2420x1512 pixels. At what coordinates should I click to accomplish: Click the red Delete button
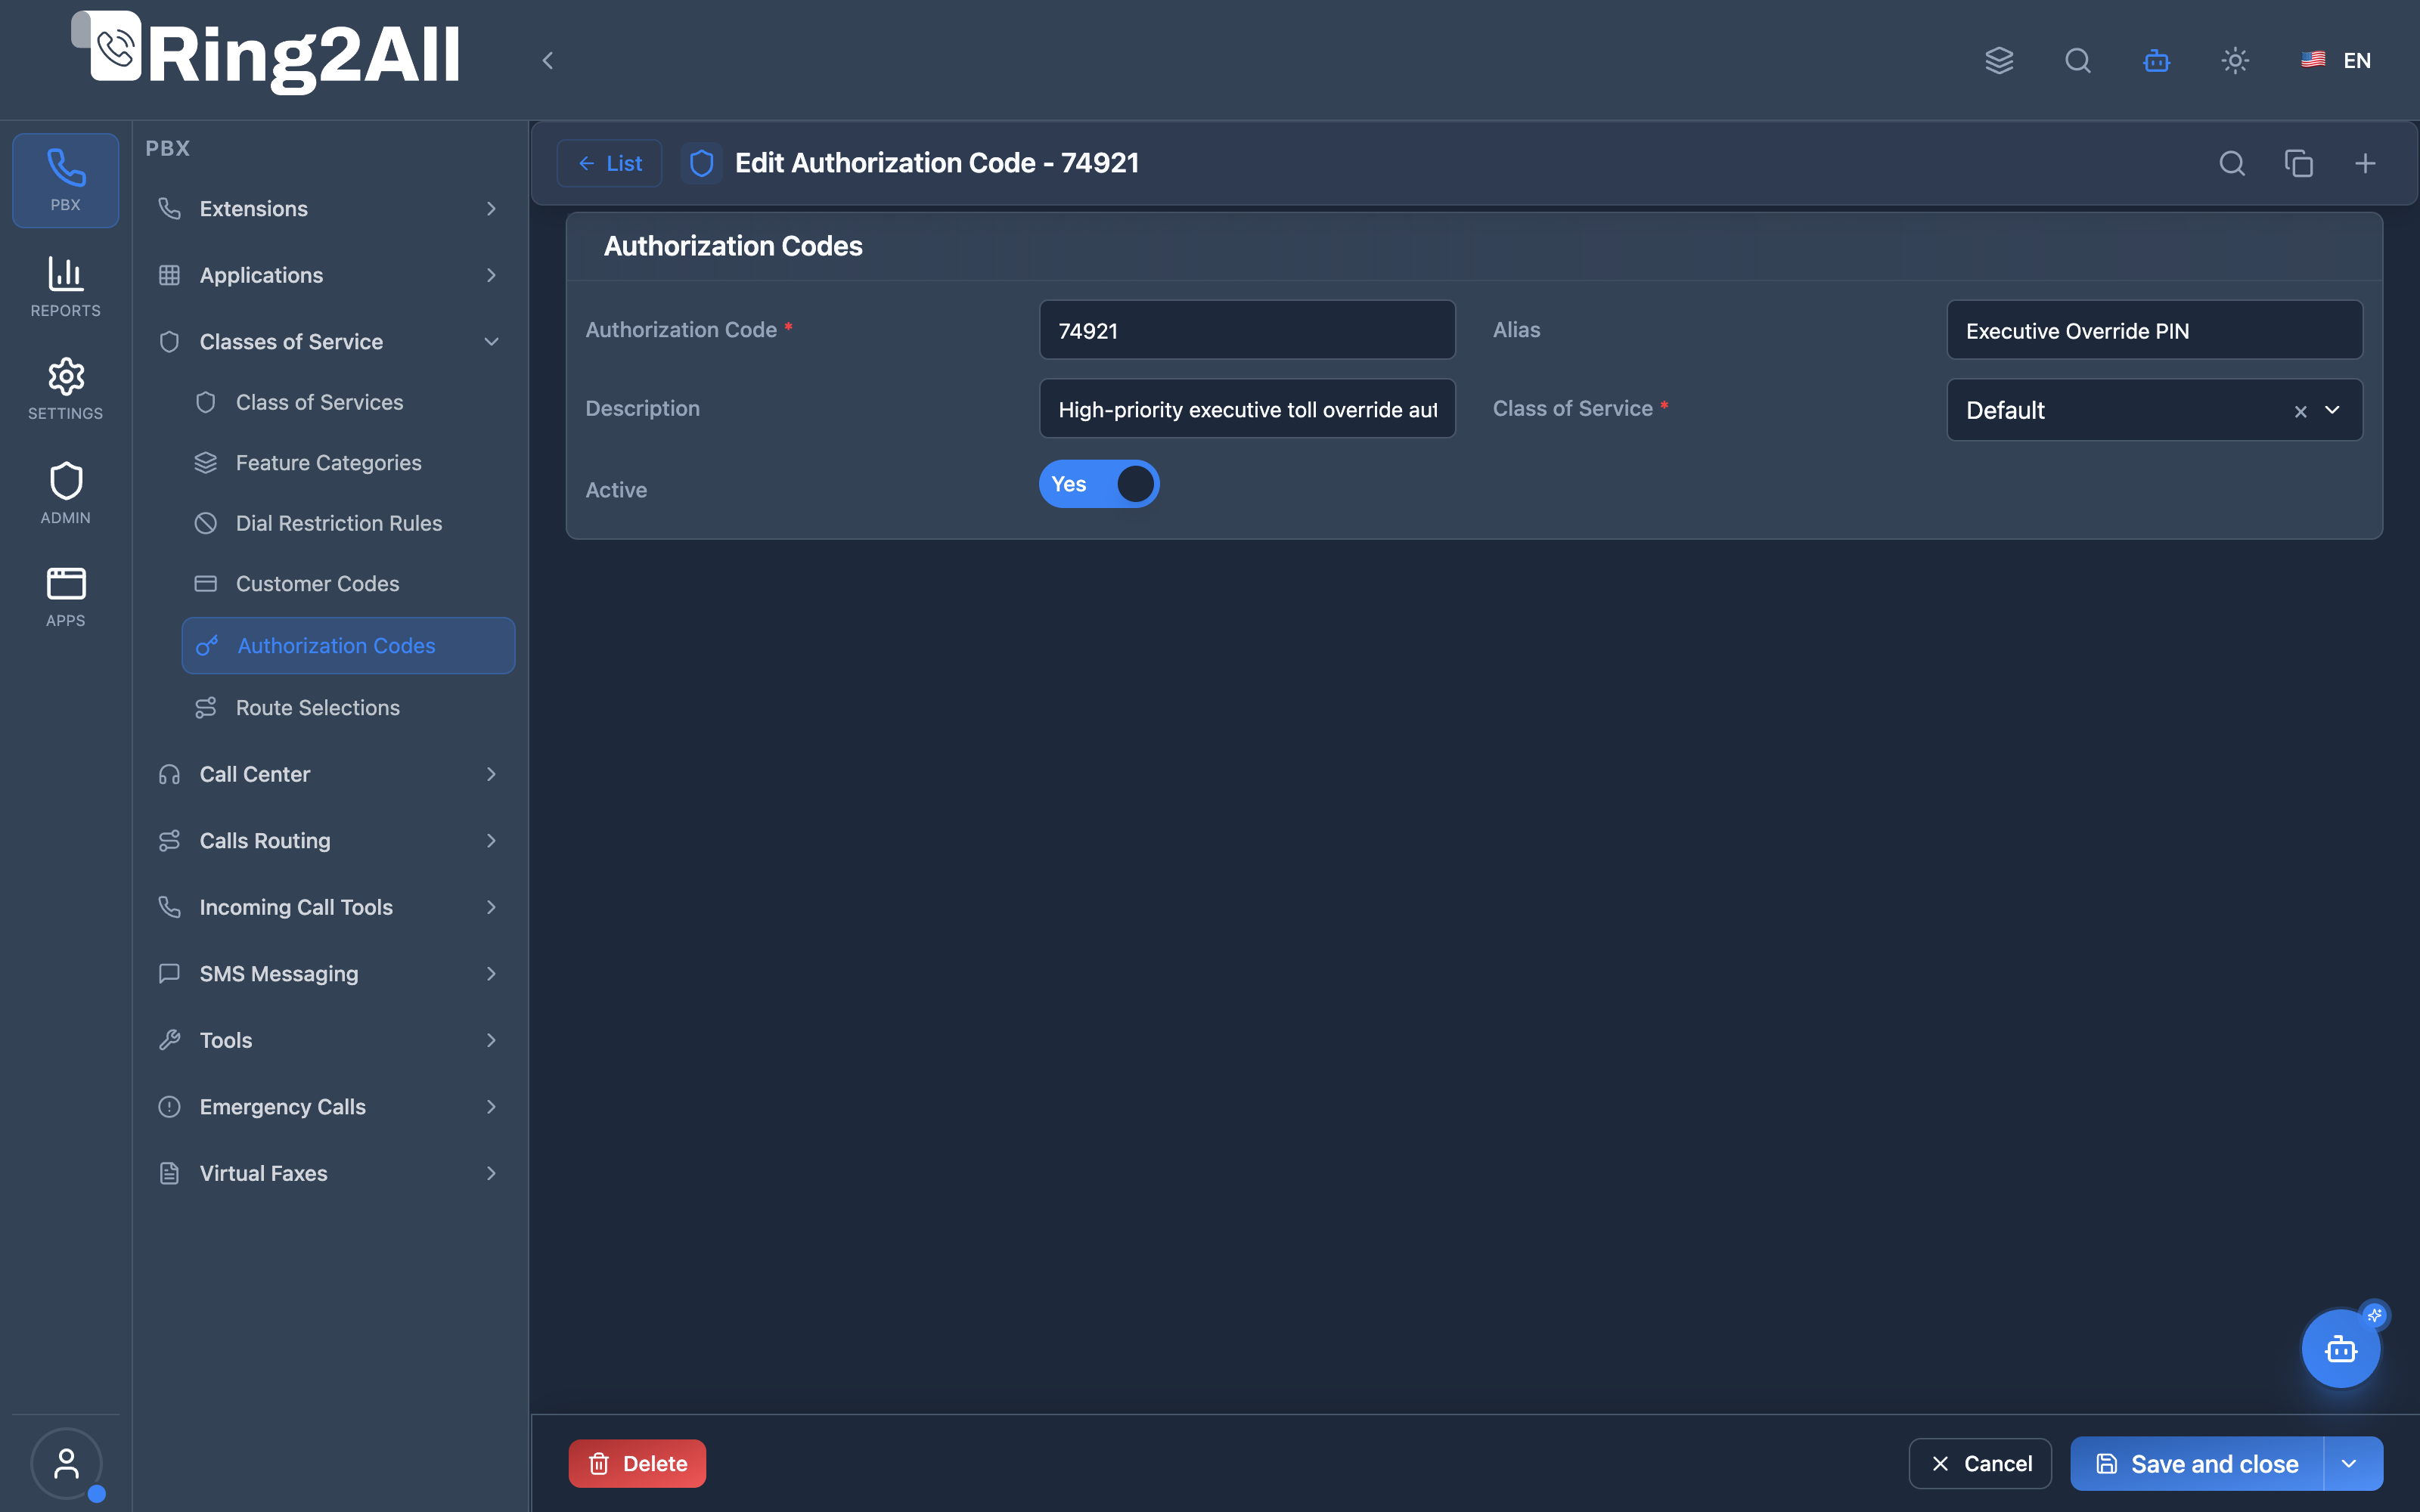[637, 1464]
